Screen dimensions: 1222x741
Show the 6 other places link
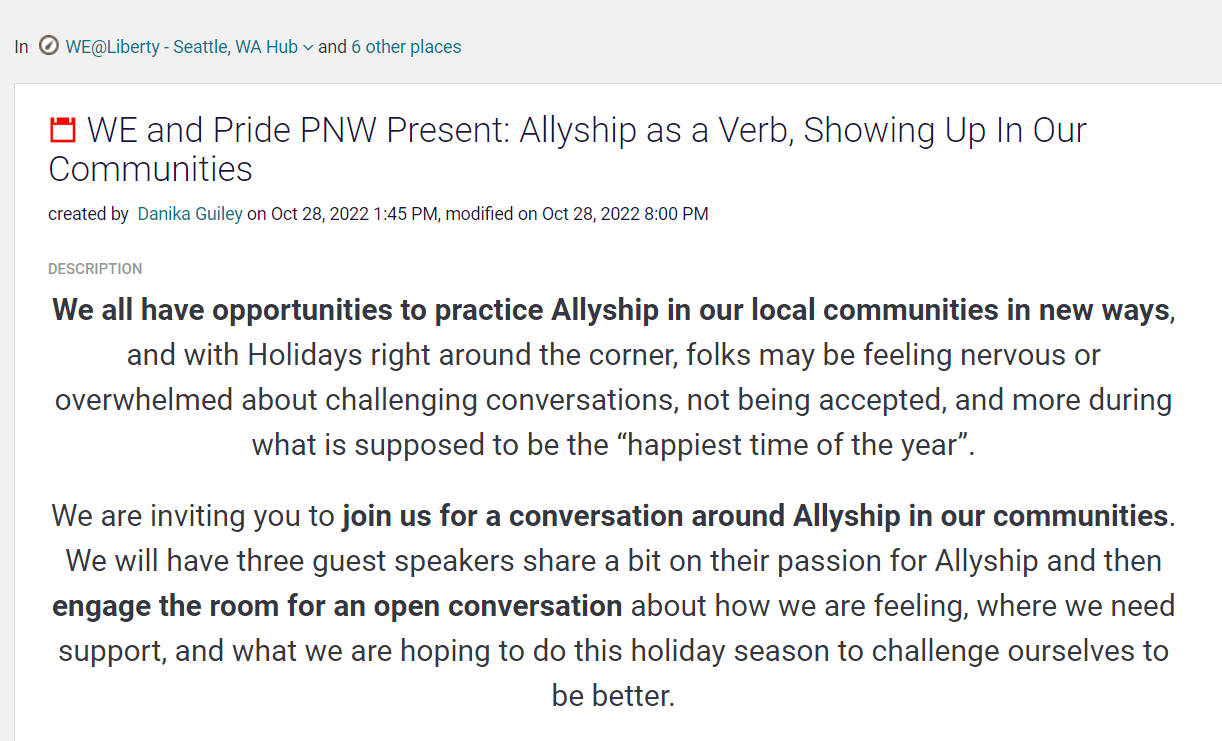coord(406,47)
